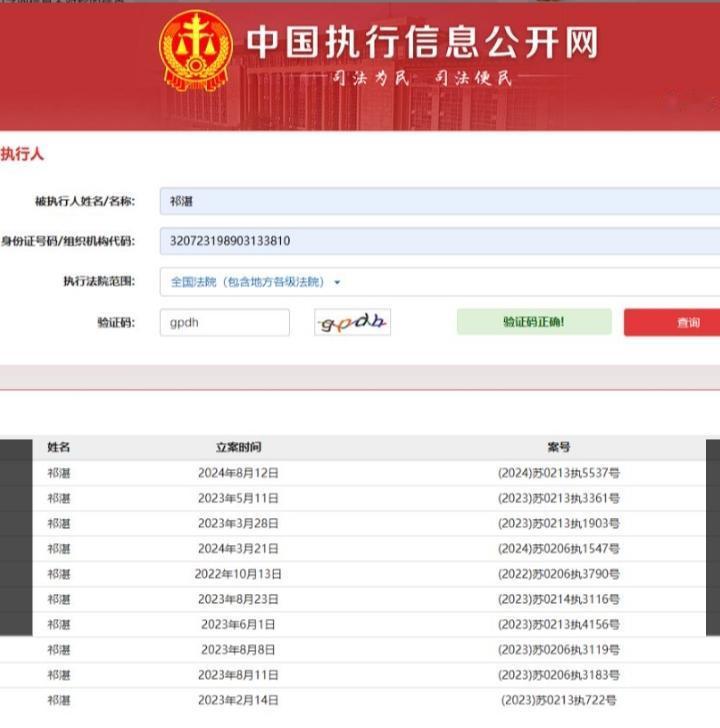Click the filing date 2023年6月1日

(x=238, y=624)
